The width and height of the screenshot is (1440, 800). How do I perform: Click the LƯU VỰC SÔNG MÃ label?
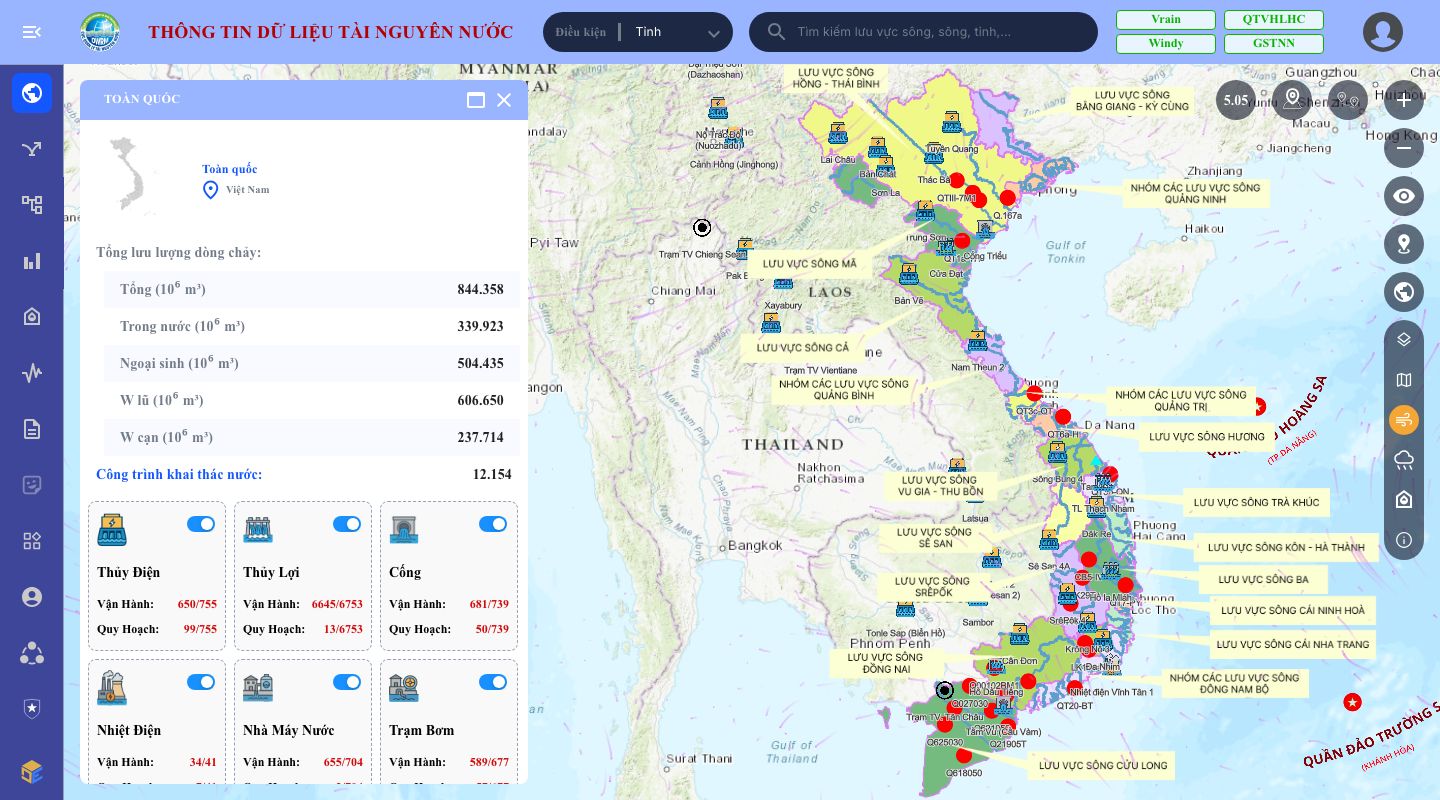pos(809,264)
